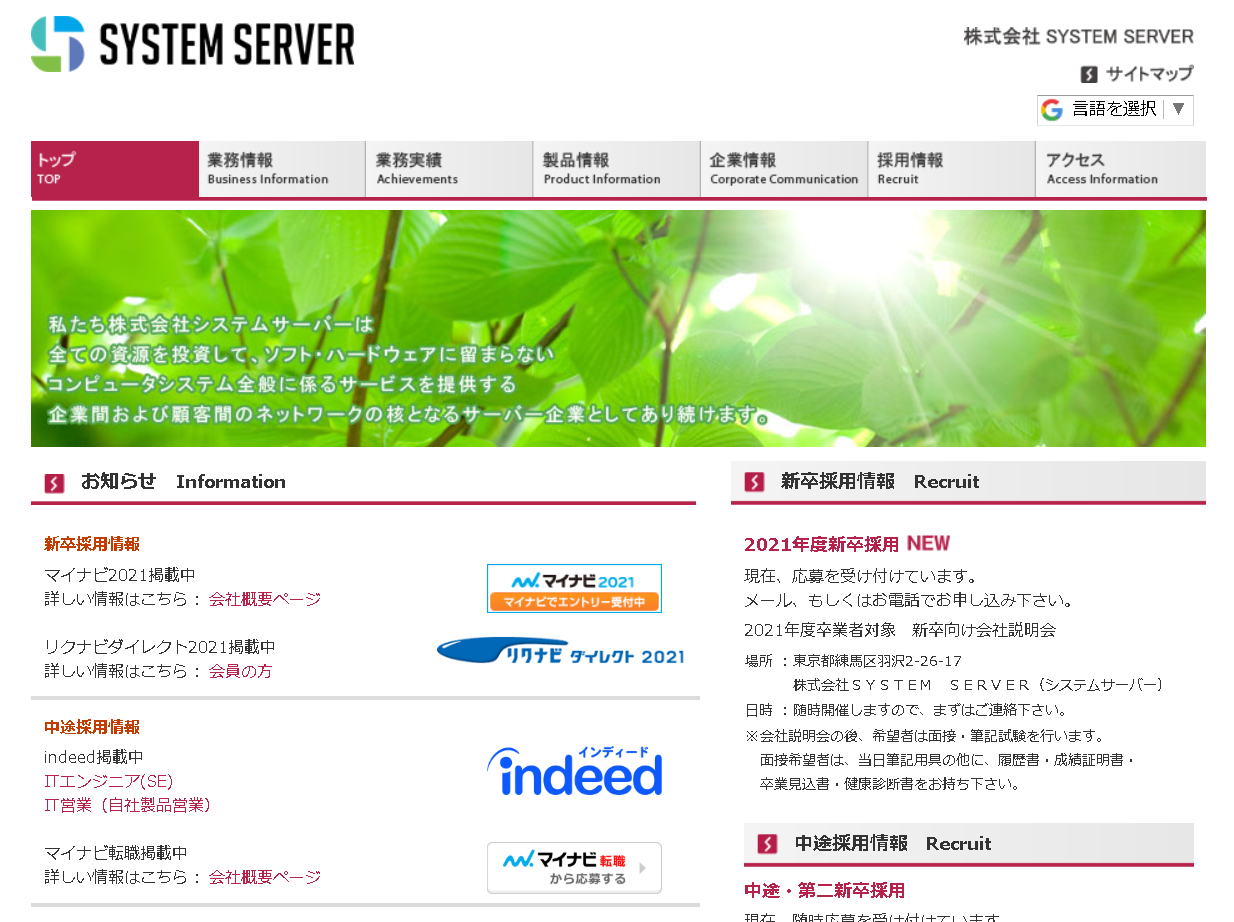Click the Indeed logo banner

coord(574,772)
